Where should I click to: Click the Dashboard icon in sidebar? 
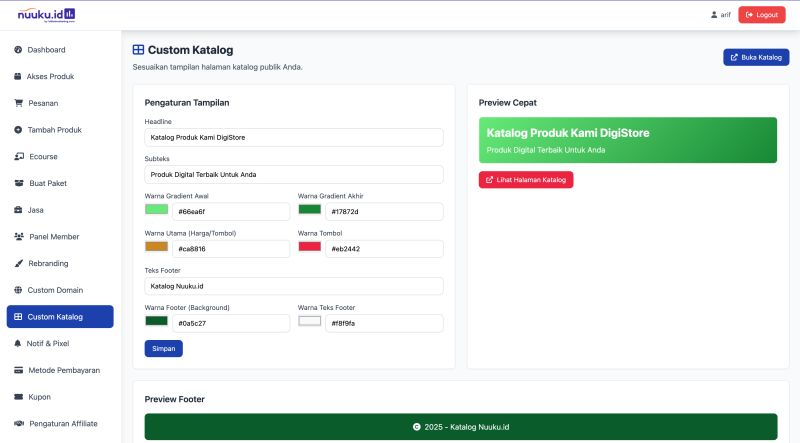pos(18,49)
